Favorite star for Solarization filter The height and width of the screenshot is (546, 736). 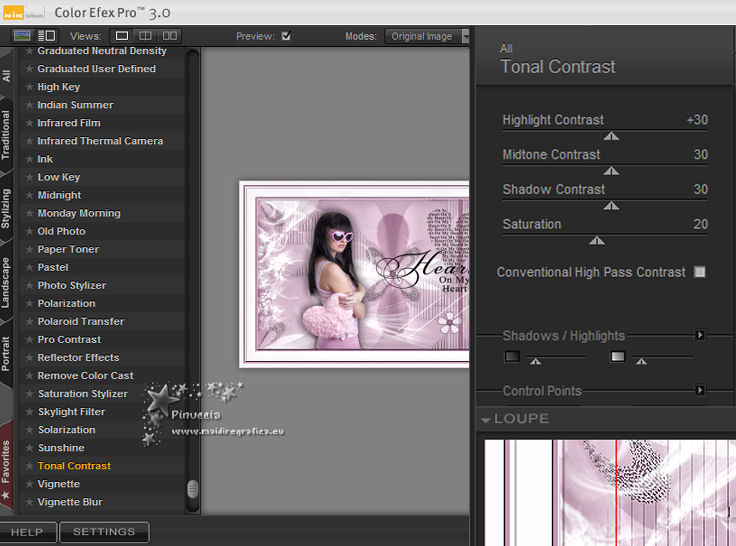(30, 430)
